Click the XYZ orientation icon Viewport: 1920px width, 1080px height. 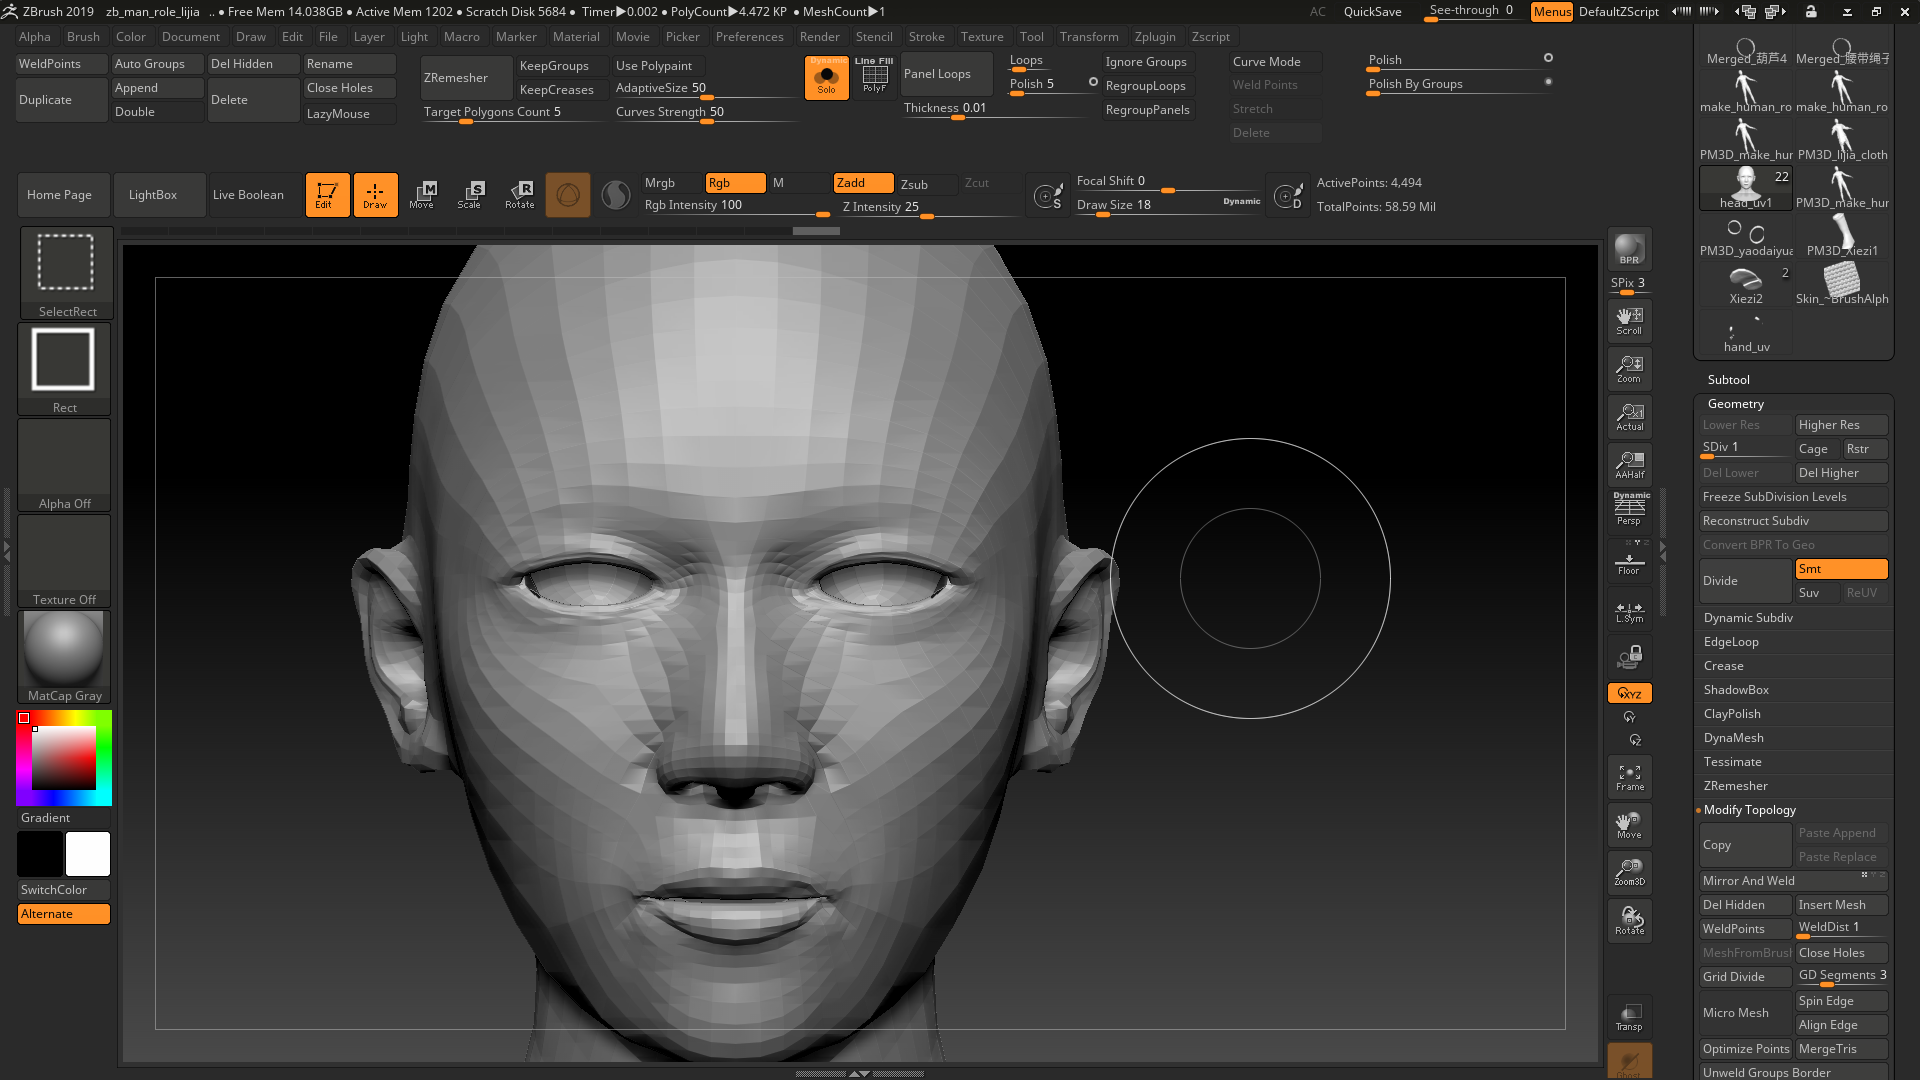(1629, 691)
